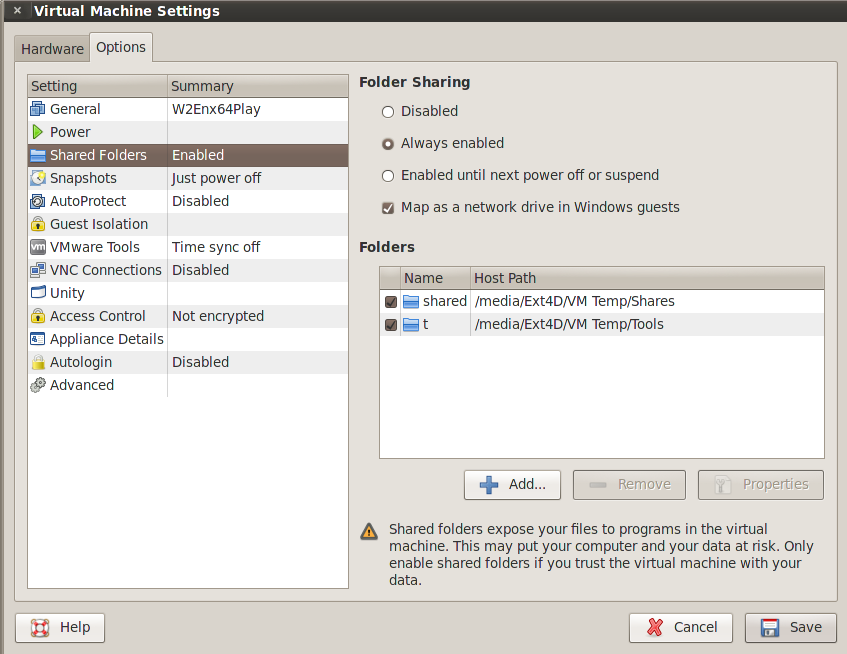The width and height of the screenshot is (847, 654).
Task: Select the Options tab
Action: 121,47
